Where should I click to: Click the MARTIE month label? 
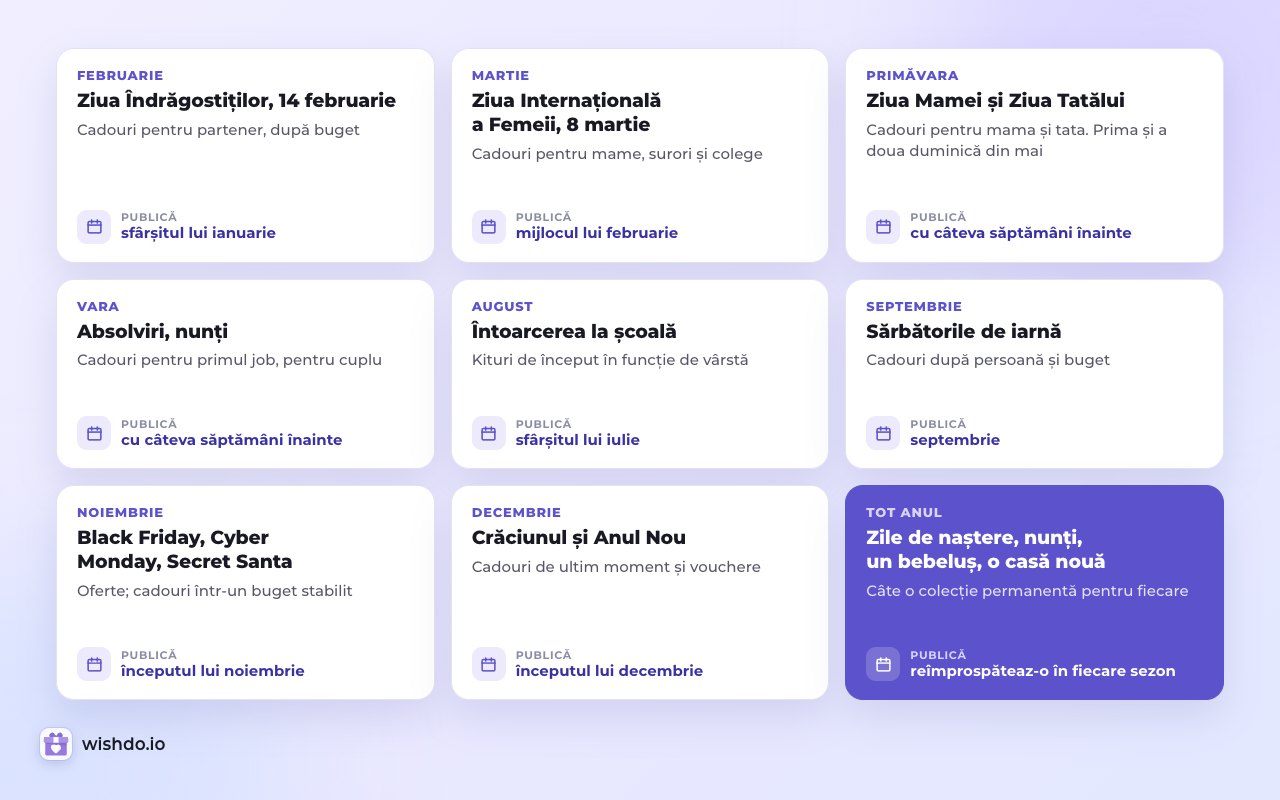[x=500, y=75]
